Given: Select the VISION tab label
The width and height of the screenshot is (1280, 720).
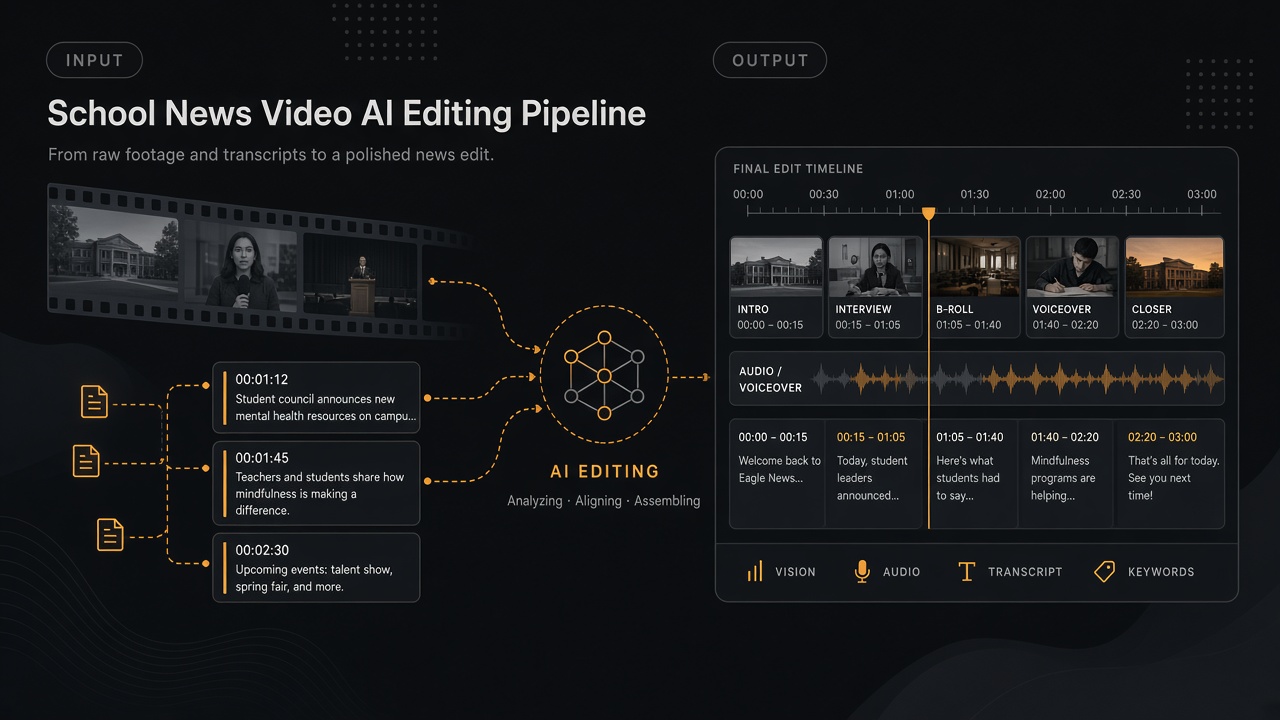Looking at the screenshot, I should 796,572.
